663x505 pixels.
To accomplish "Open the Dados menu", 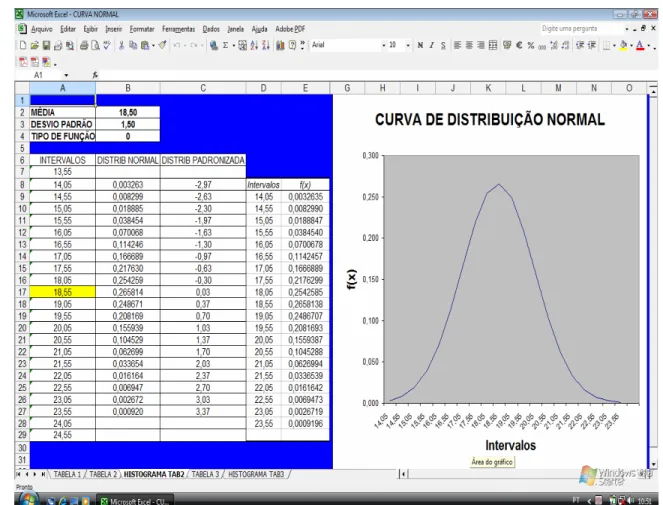I will tap(211, 29).
